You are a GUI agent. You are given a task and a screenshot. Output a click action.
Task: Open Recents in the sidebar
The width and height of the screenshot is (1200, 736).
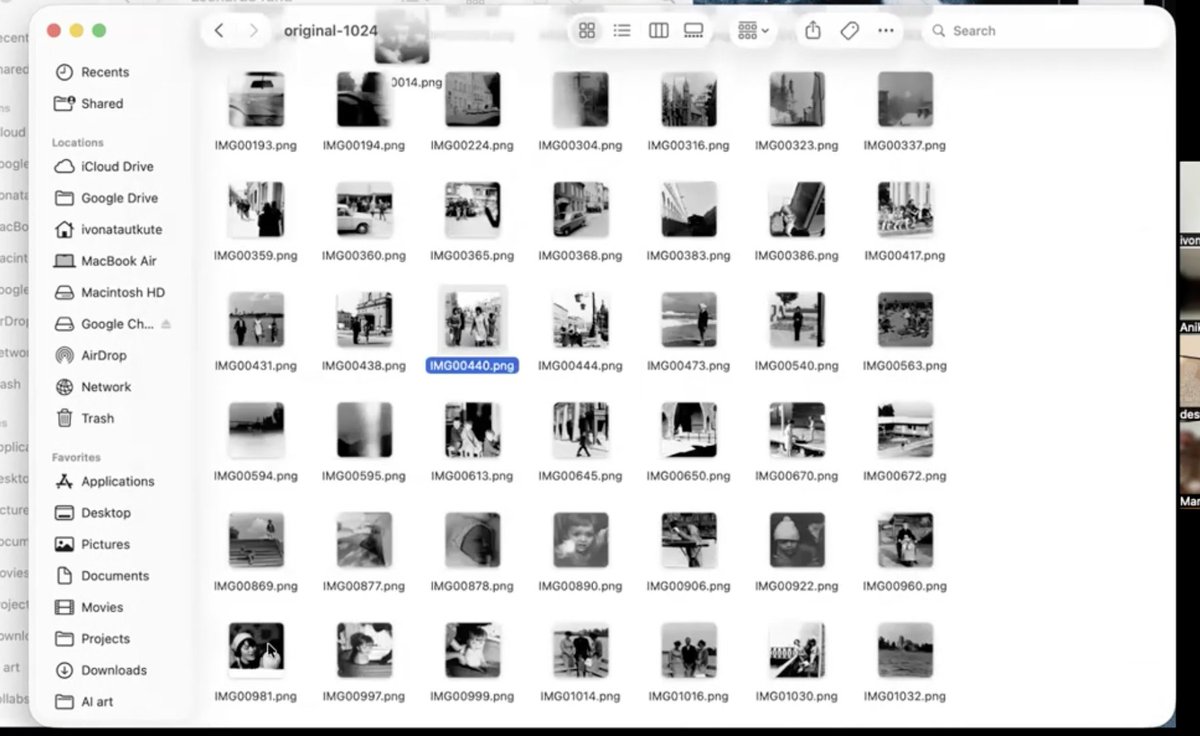click(105, 72)
